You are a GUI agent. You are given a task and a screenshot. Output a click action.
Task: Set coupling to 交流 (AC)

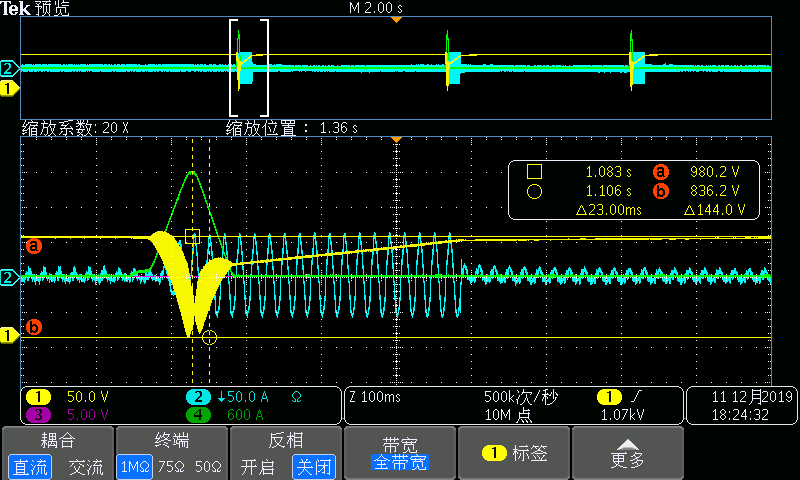[85, 466]
